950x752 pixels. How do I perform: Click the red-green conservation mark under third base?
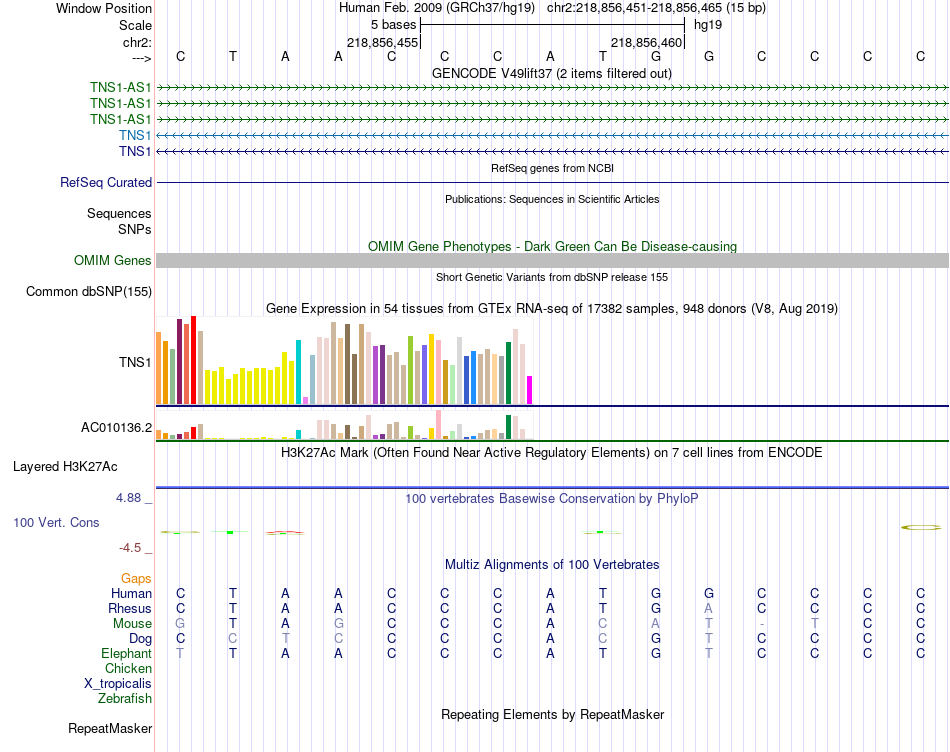click(x=285, y=533)
